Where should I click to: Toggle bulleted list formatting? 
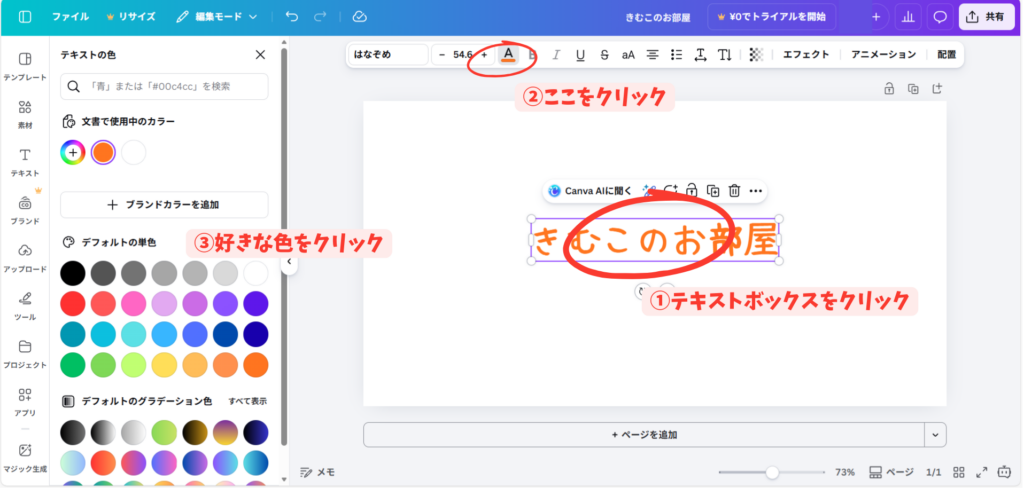click(x=677, y=55)
